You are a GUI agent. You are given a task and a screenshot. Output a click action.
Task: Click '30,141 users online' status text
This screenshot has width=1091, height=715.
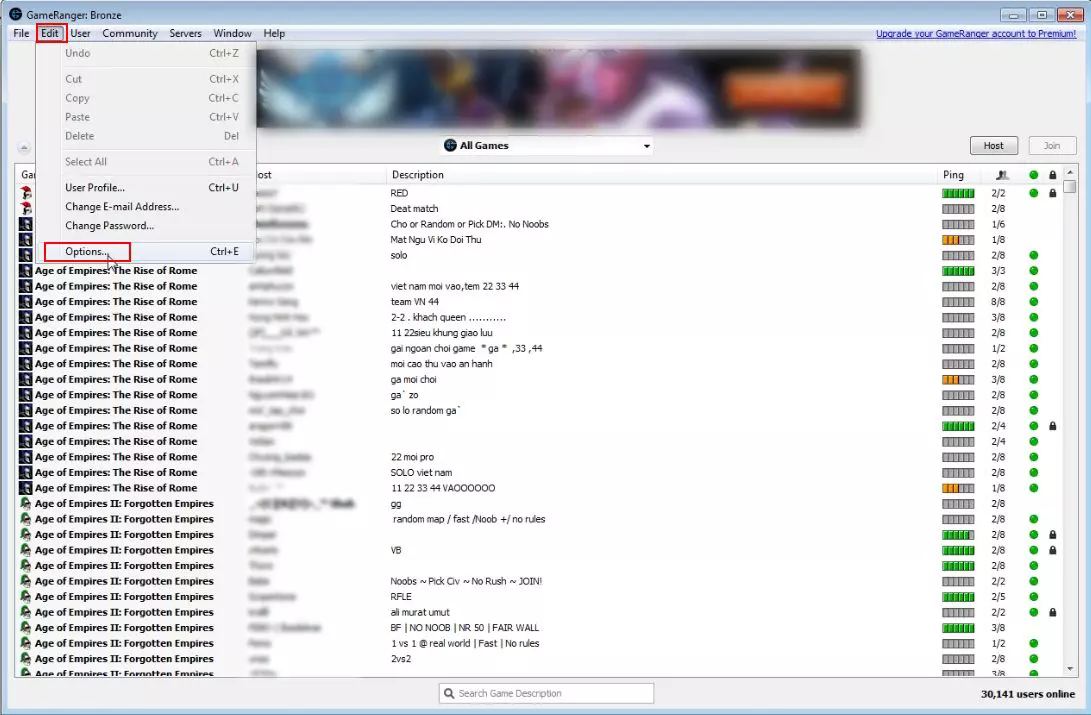(1028, 693)
